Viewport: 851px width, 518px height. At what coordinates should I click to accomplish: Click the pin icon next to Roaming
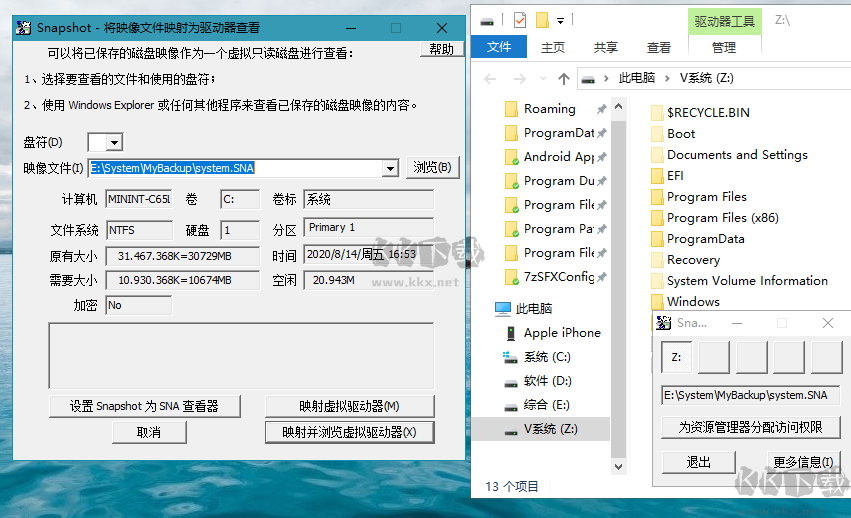(x=601, y=109)
